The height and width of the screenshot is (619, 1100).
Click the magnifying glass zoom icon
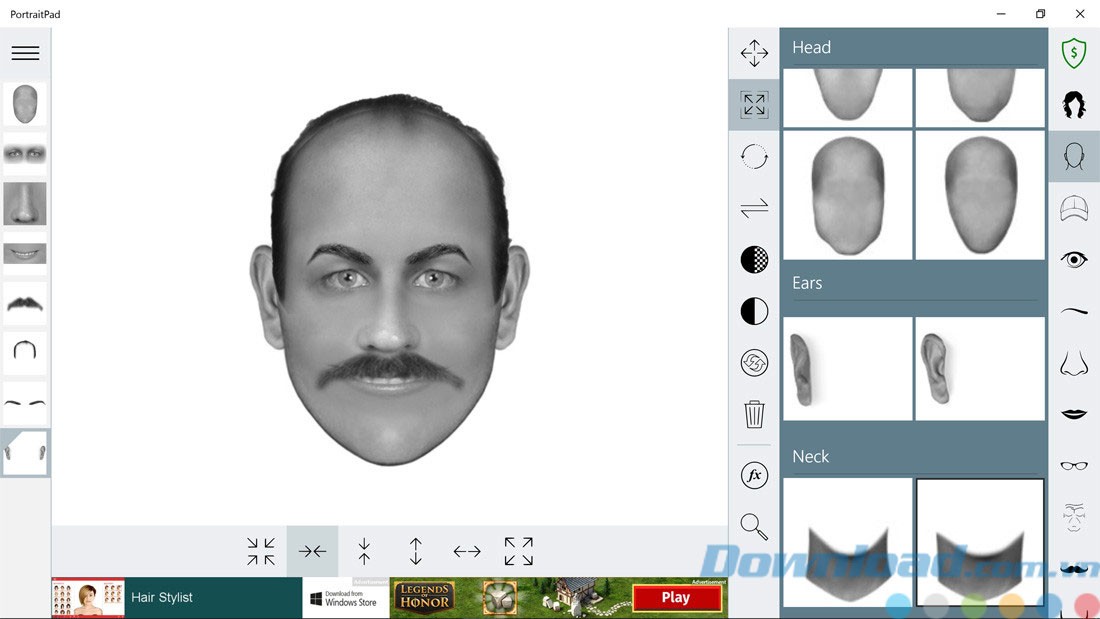coord(754,526)
